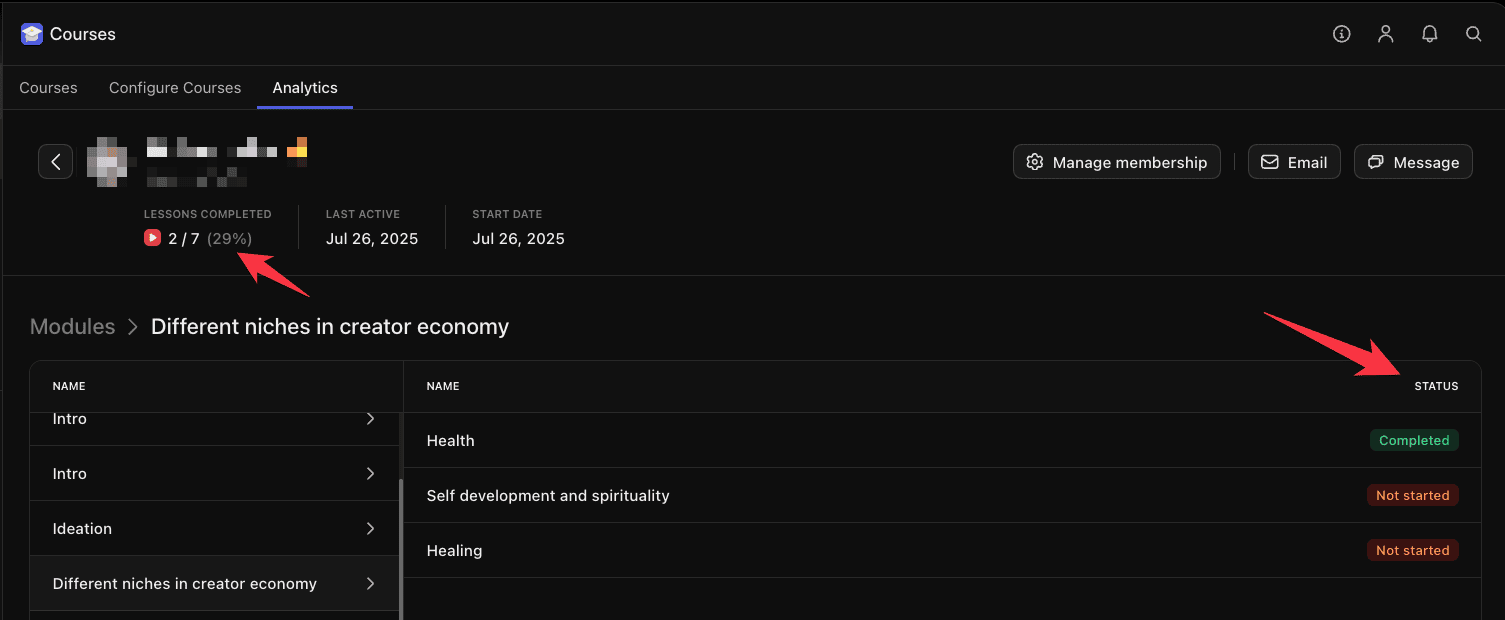Click the profile icon
Screen dimensions: 1505x620
pos(1385,33)
